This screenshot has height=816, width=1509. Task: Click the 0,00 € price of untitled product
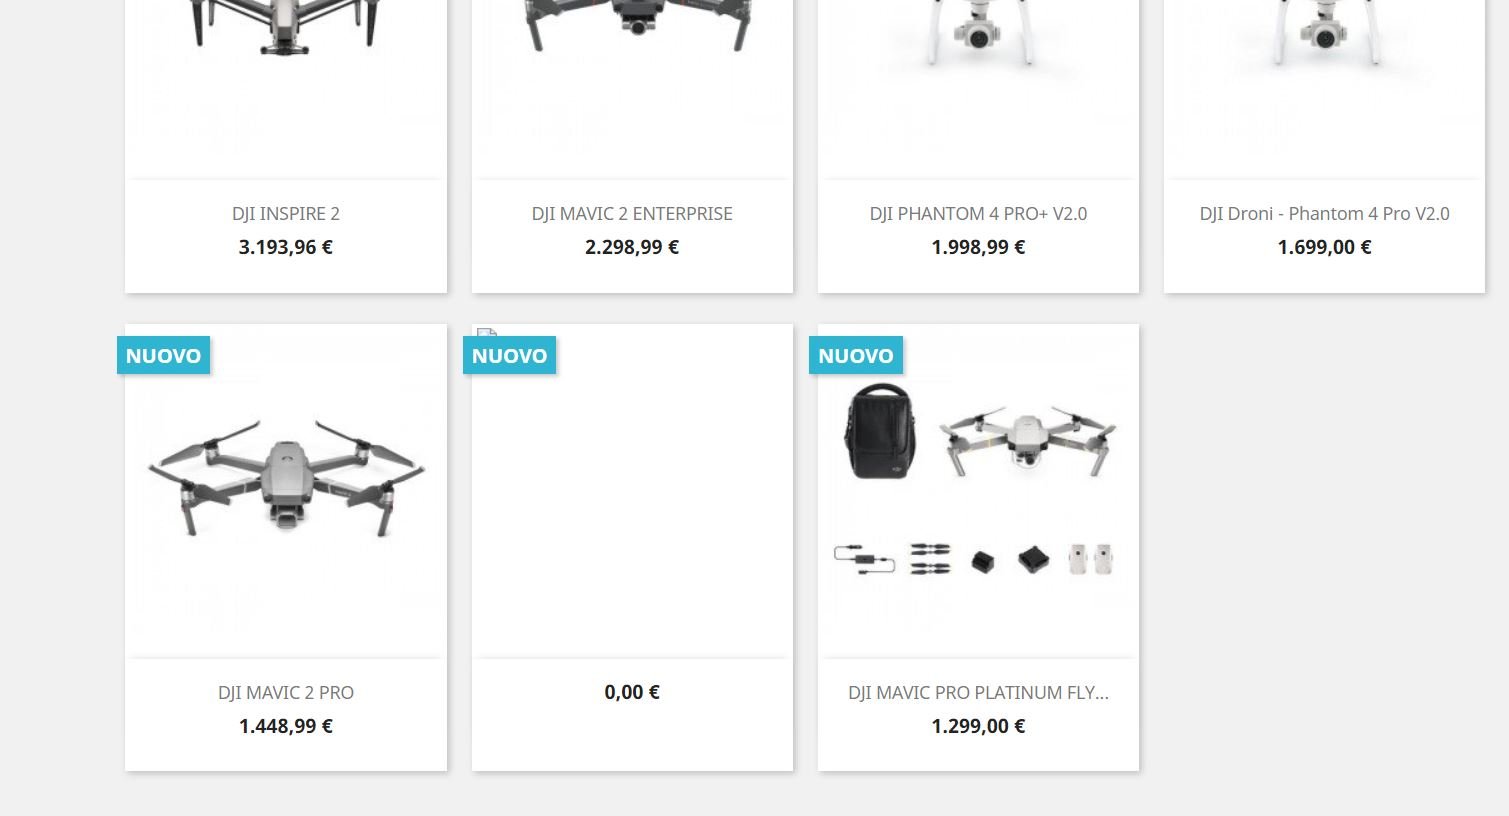[x=632, y=692]
